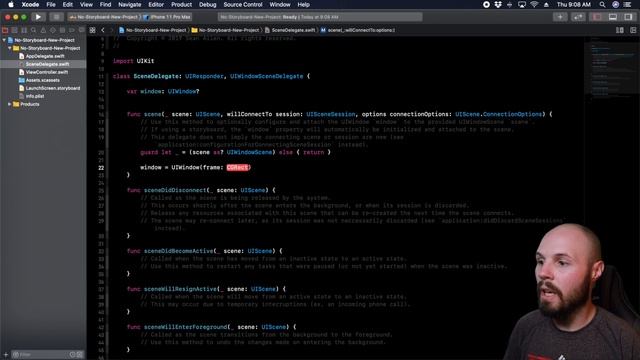The image size is (640, 360).
Task: Click the Stop button in toolbar
Action: [56, 17]
